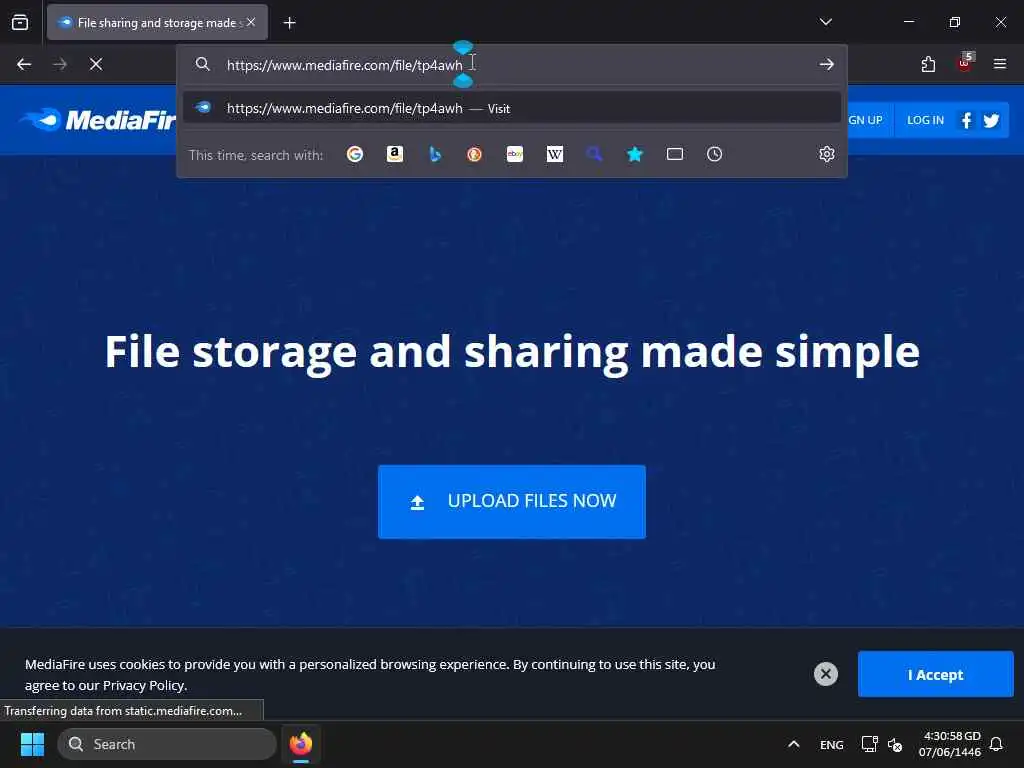The width and height of the screenshot is (1024, 768).
Task: Click the taskbar Search box
Action: tap(167, 744)
